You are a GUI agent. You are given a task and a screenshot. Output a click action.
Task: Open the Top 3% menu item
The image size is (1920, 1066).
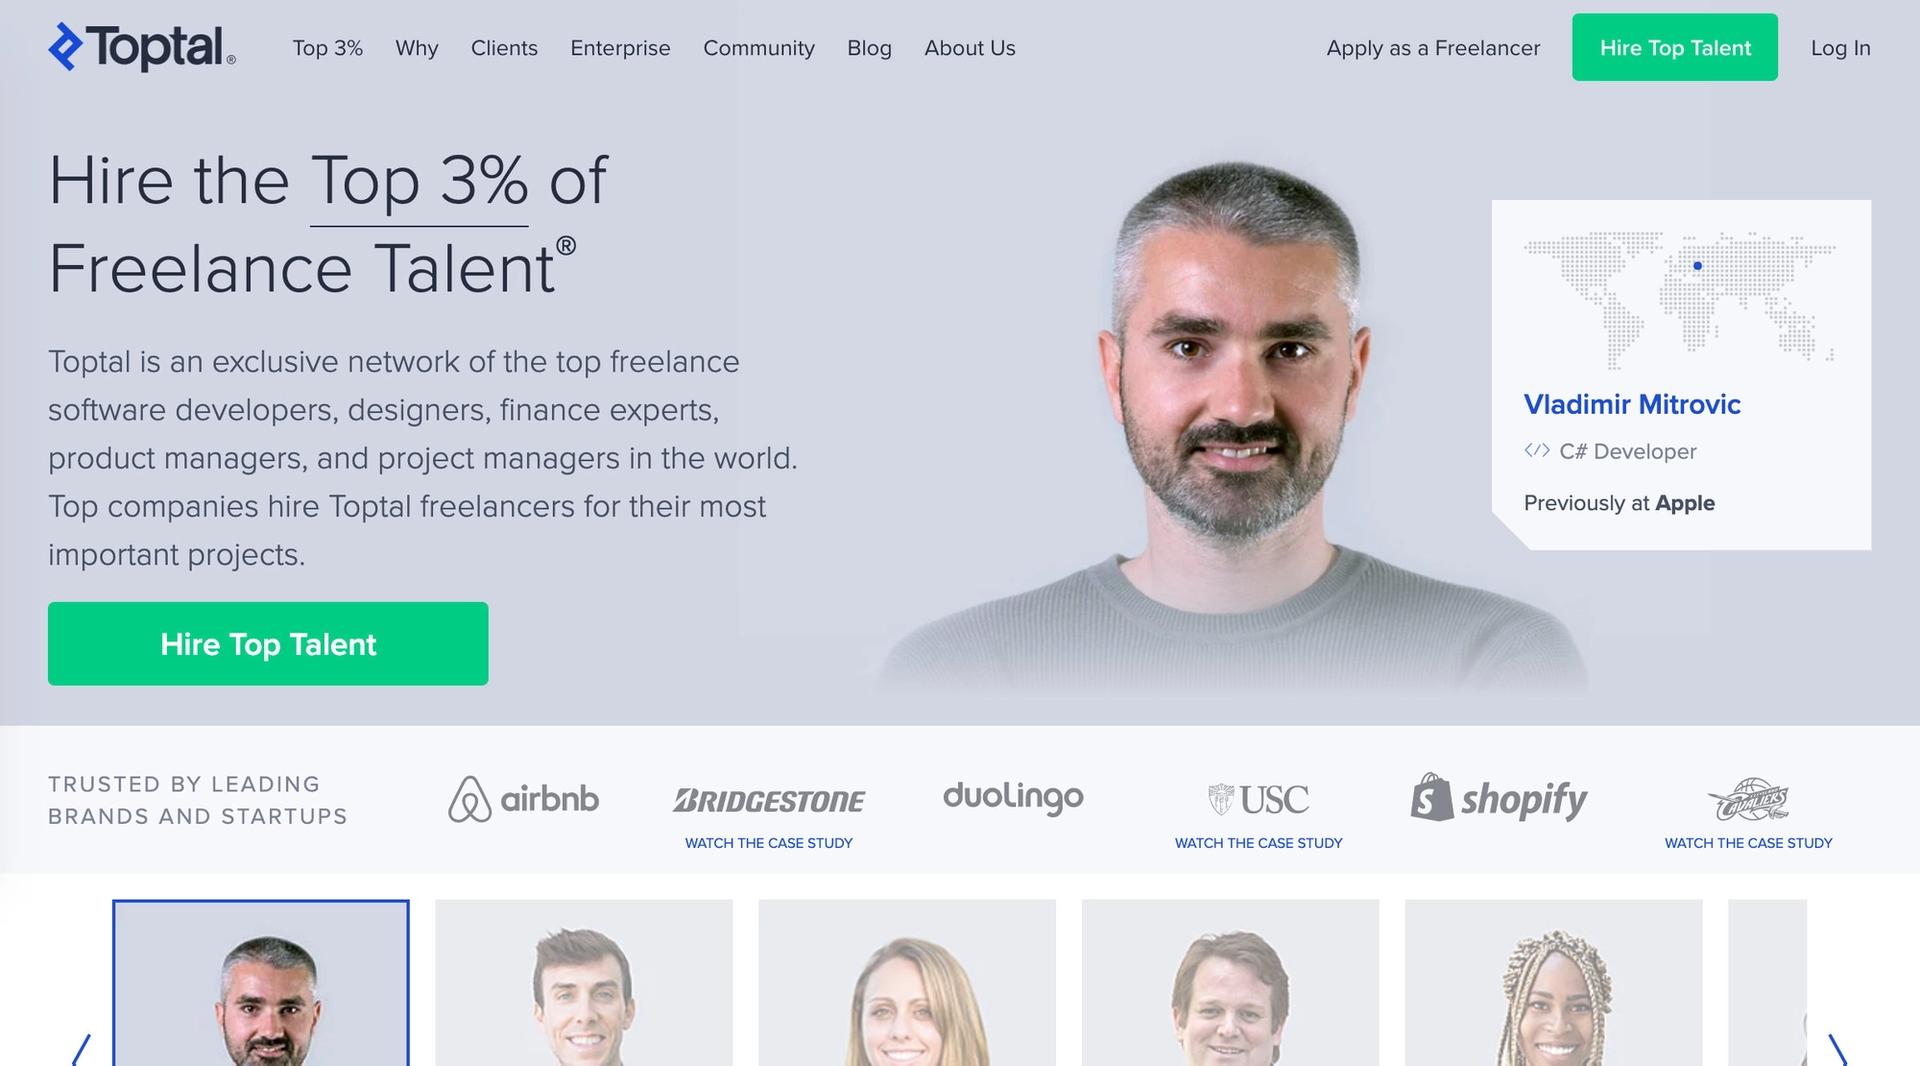pyautogui.click(x=327, y=48)
